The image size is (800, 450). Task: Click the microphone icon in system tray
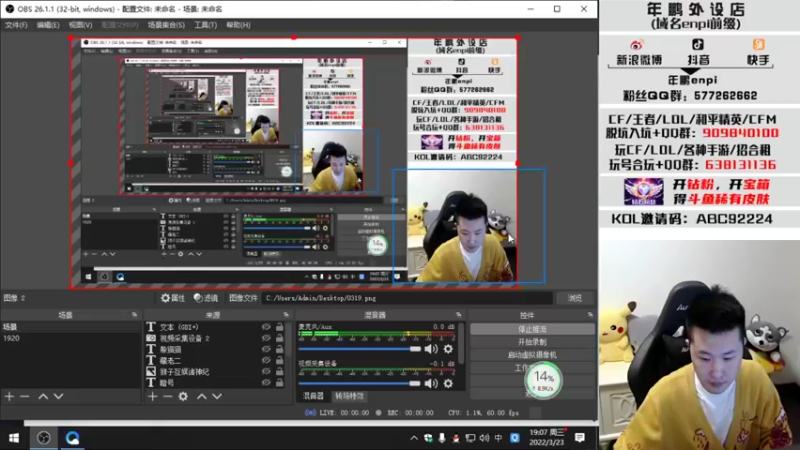coord(442,438)
